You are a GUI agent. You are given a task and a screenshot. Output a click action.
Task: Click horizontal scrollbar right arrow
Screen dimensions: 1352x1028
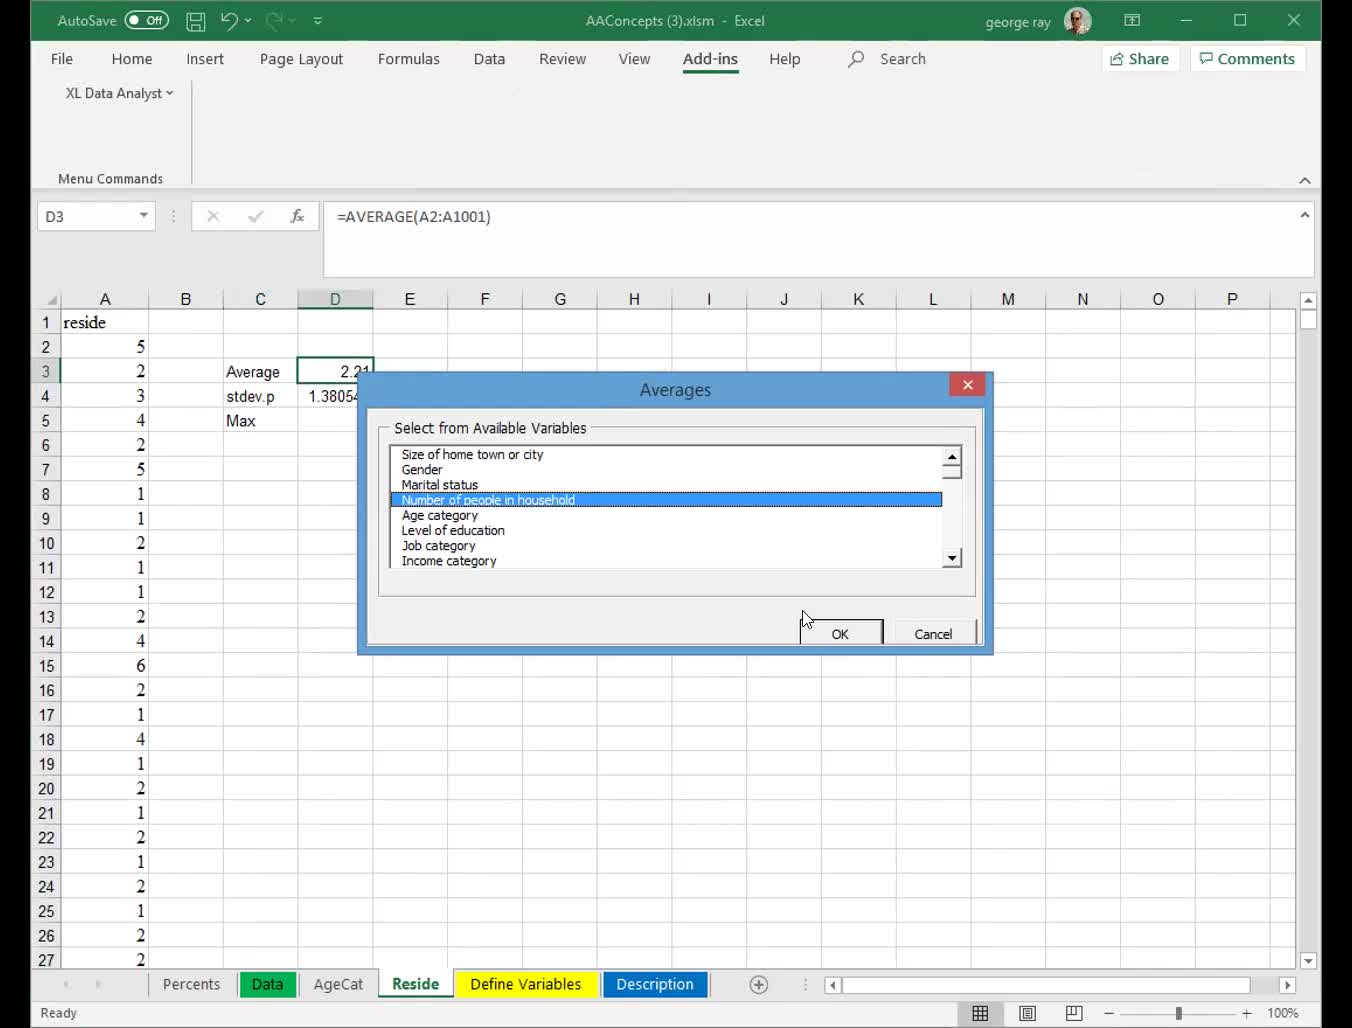(1287, 985)
